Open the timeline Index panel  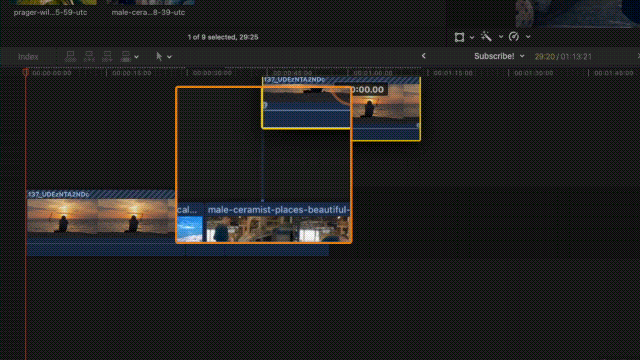(28, 57)
